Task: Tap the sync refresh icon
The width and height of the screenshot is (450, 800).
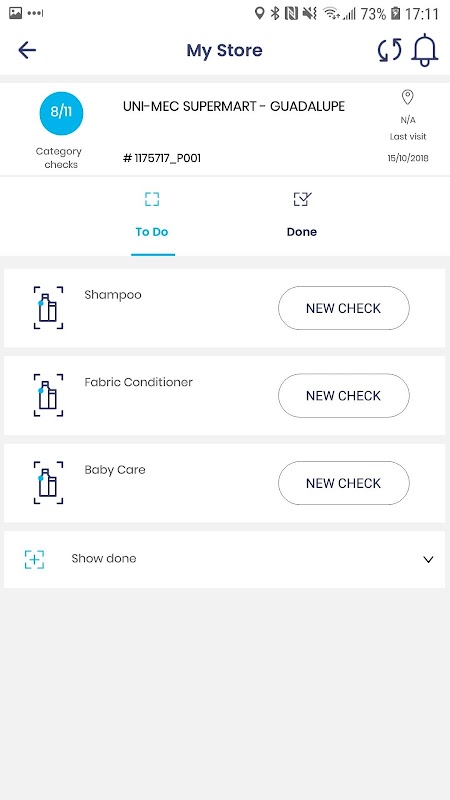Action: (x=389, y=50)
